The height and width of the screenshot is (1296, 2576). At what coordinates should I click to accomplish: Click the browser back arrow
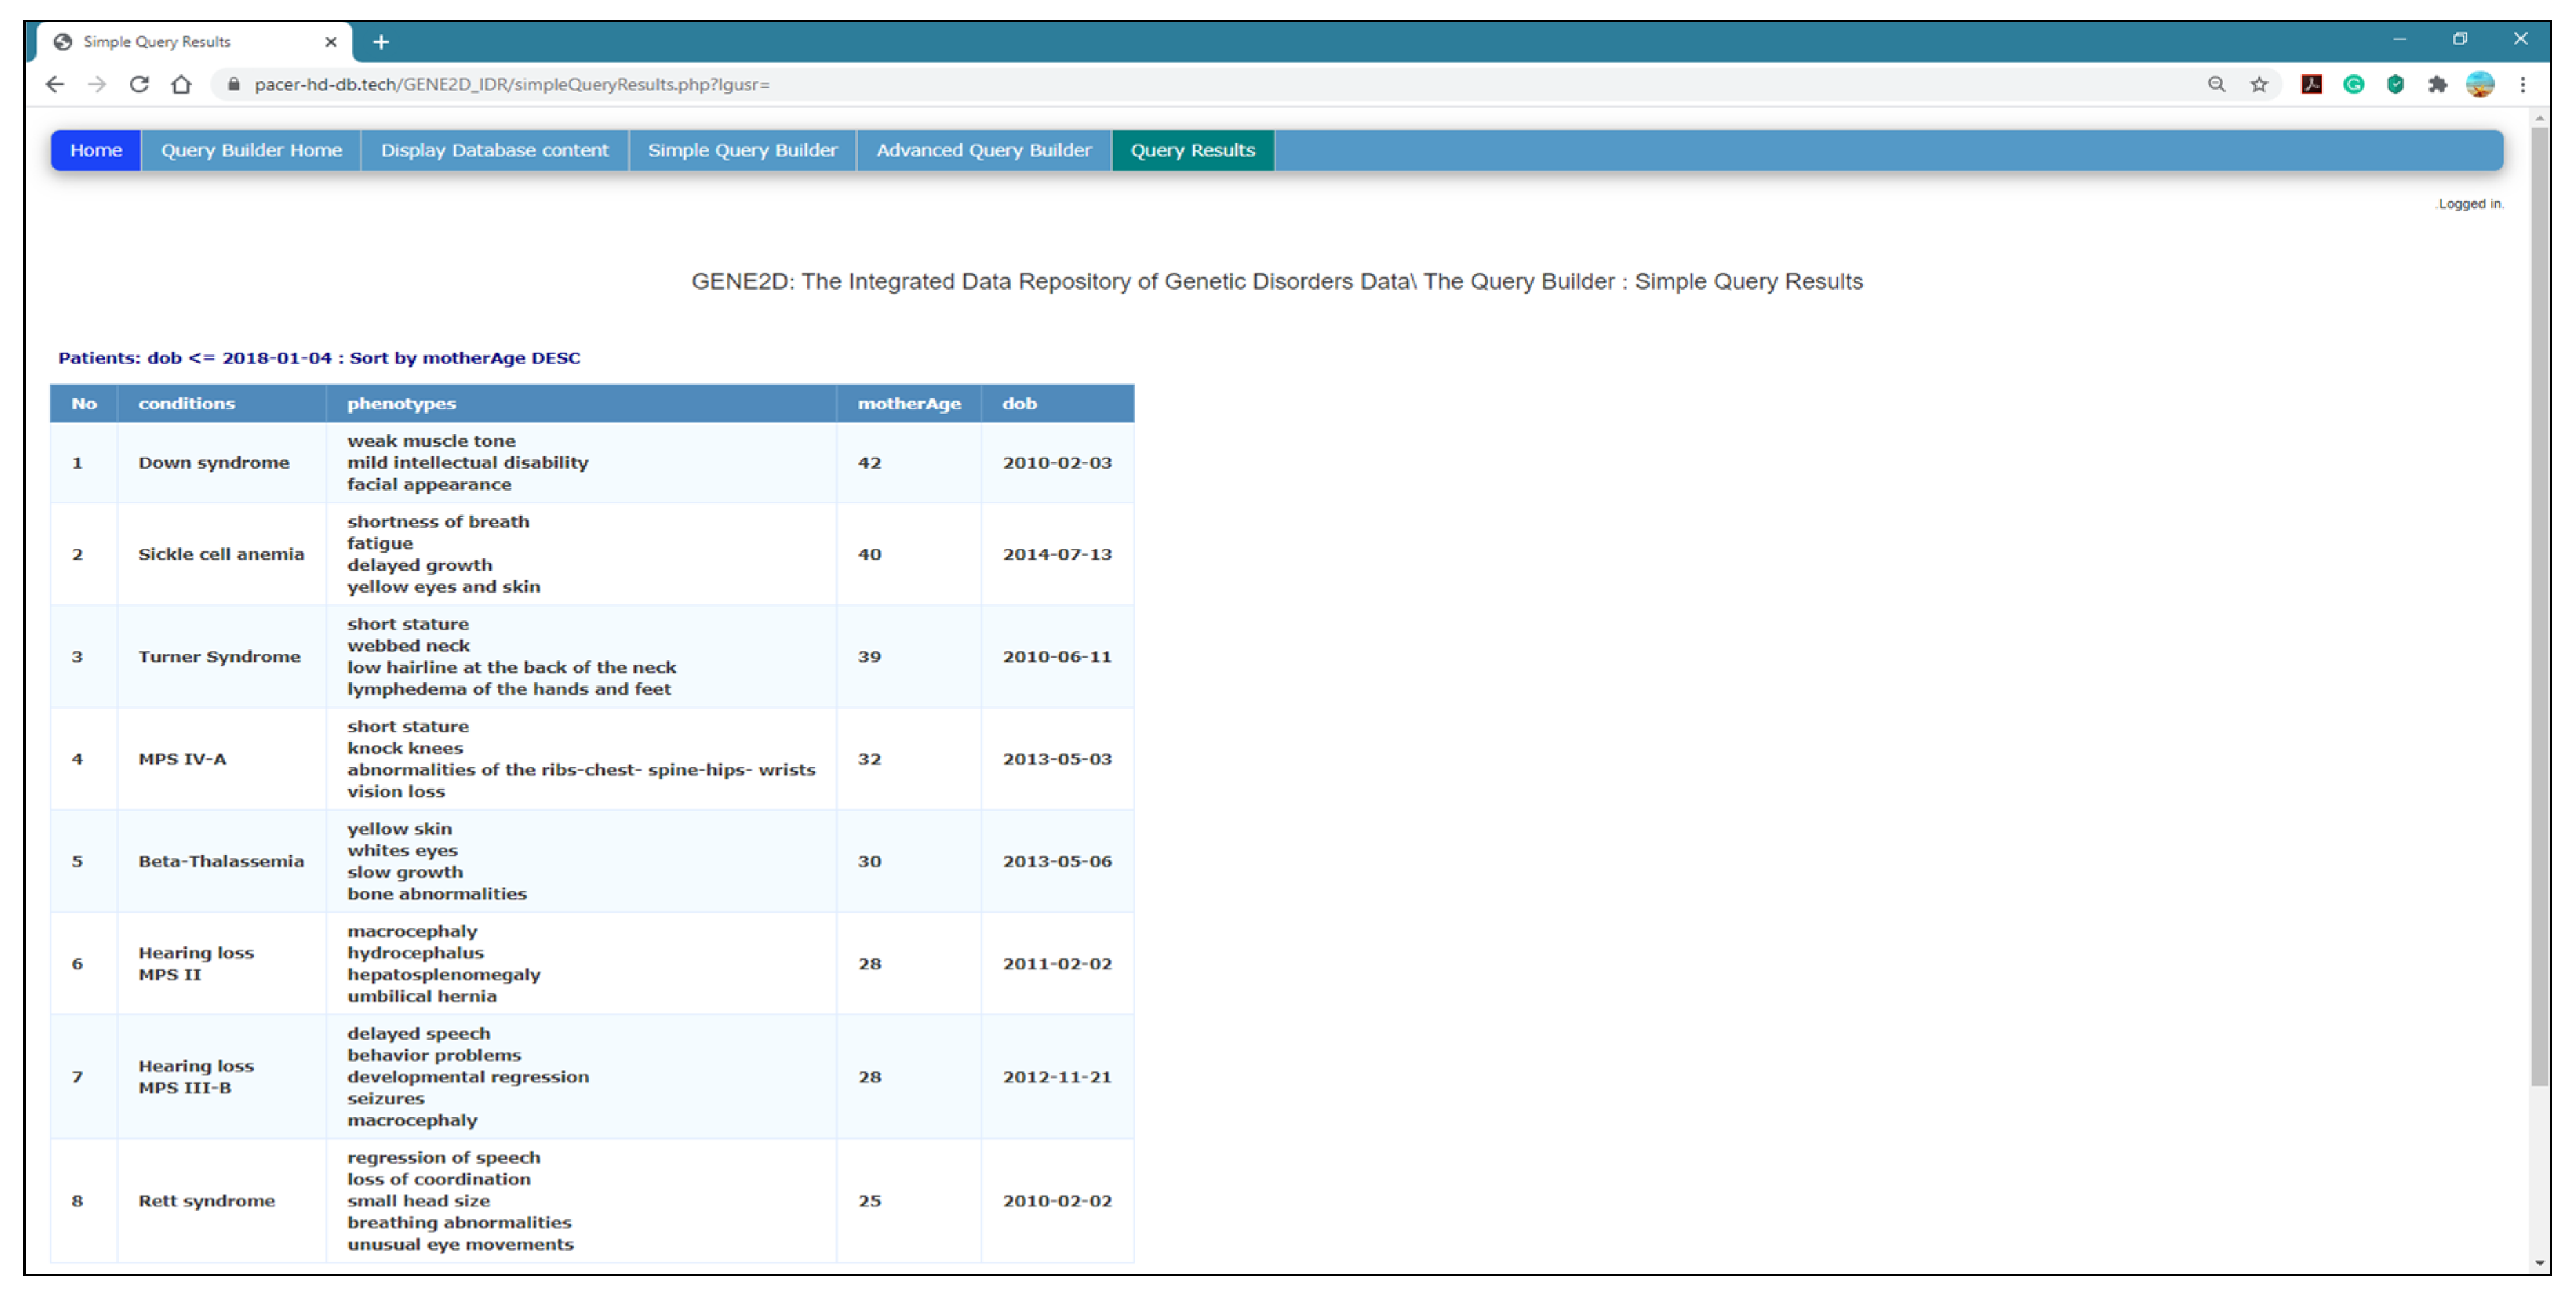pyautogui.click(x=55, y=85)
